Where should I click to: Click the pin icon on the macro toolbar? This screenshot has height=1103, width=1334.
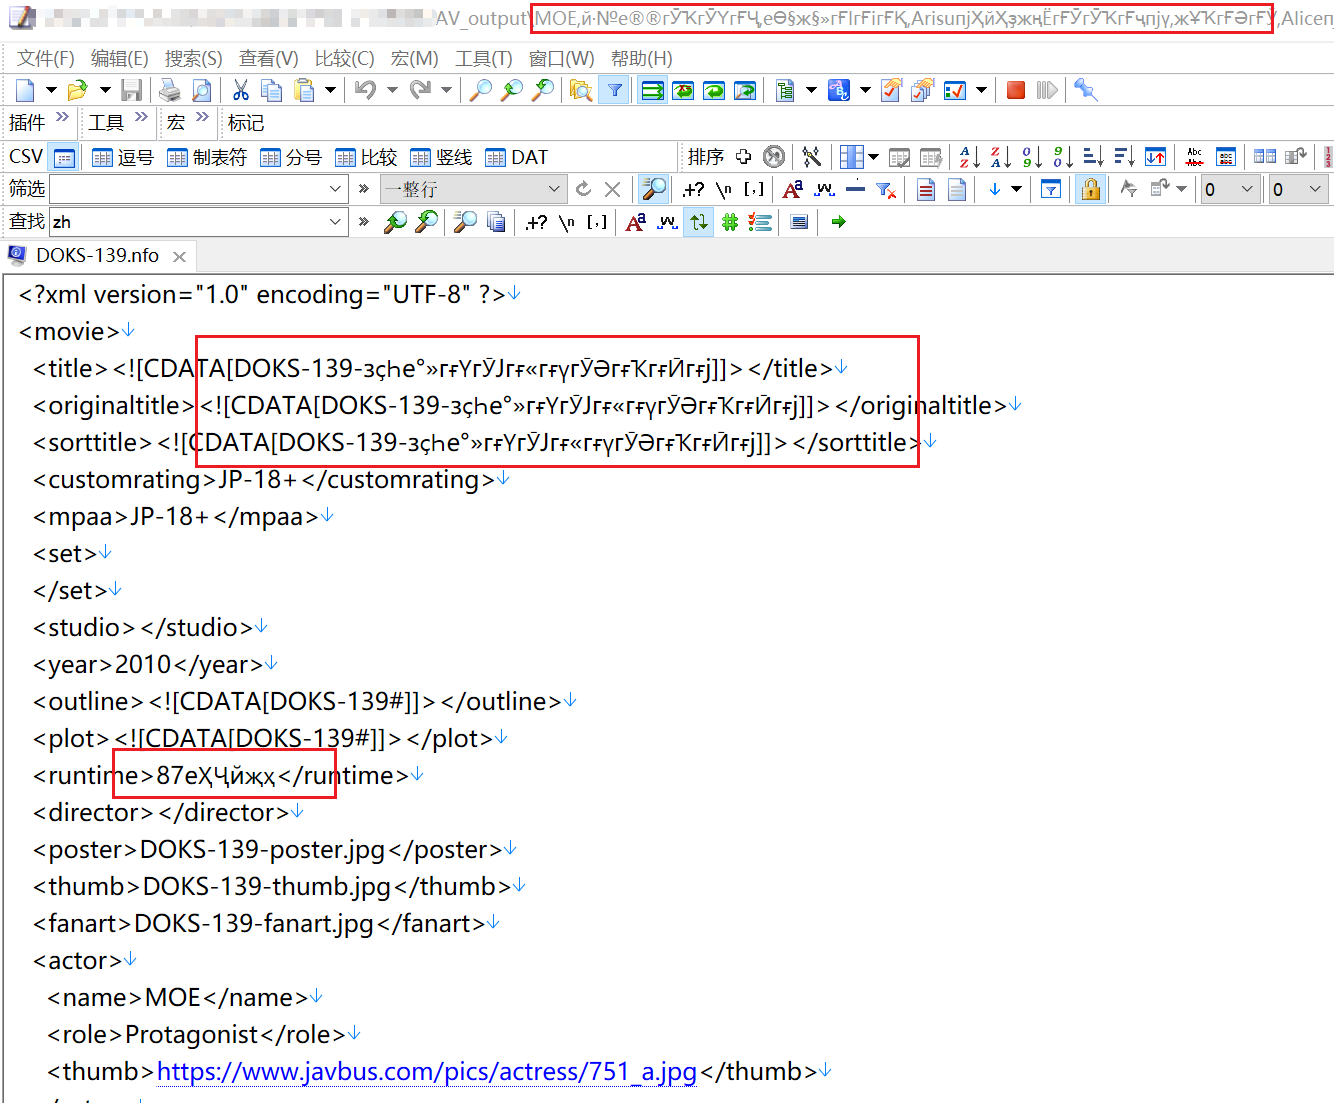point(1085,89)
